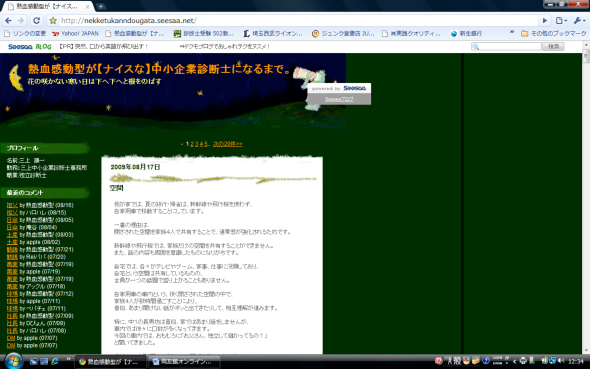The width and height of the screenshot is (590, 369).
Task: Open the Yahoo! JAPAN bookmark
Action: (x=75, y=33)
